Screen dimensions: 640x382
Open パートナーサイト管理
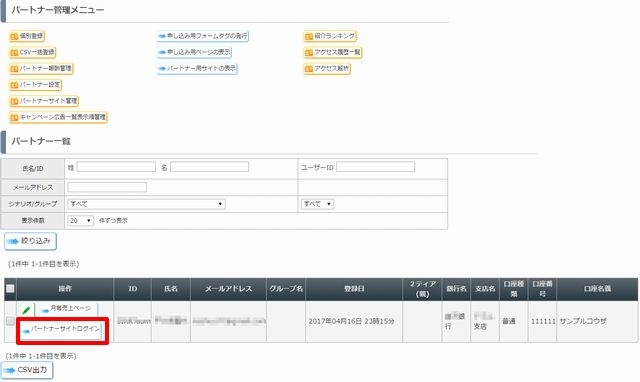pyautogui.click(x=44, y=101)
